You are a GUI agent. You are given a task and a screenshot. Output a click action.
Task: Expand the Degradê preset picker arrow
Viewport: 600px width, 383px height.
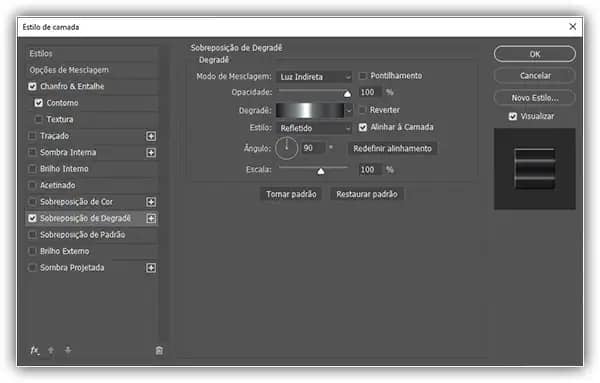click(x=349, y=111)
